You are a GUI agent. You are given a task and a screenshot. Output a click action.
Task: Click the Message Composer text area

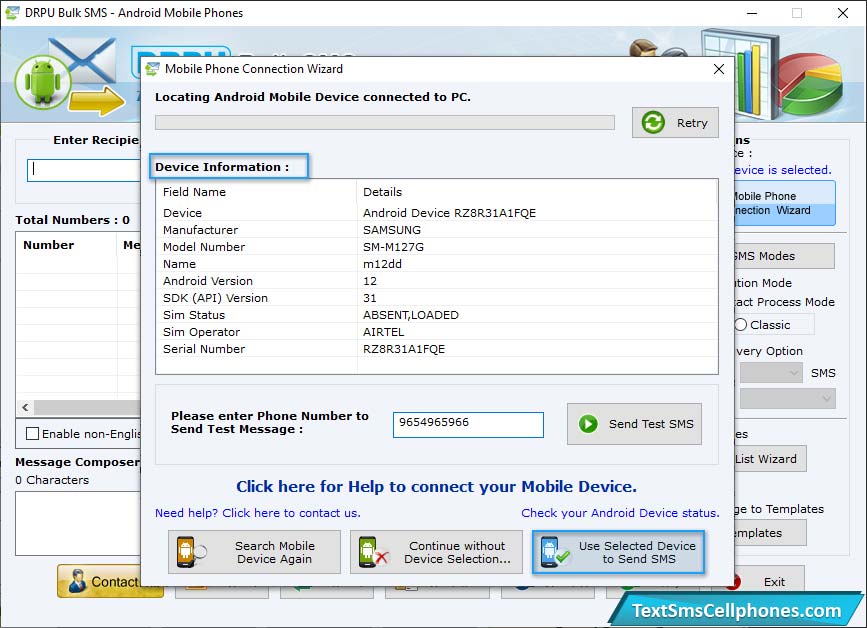[78, 523]
